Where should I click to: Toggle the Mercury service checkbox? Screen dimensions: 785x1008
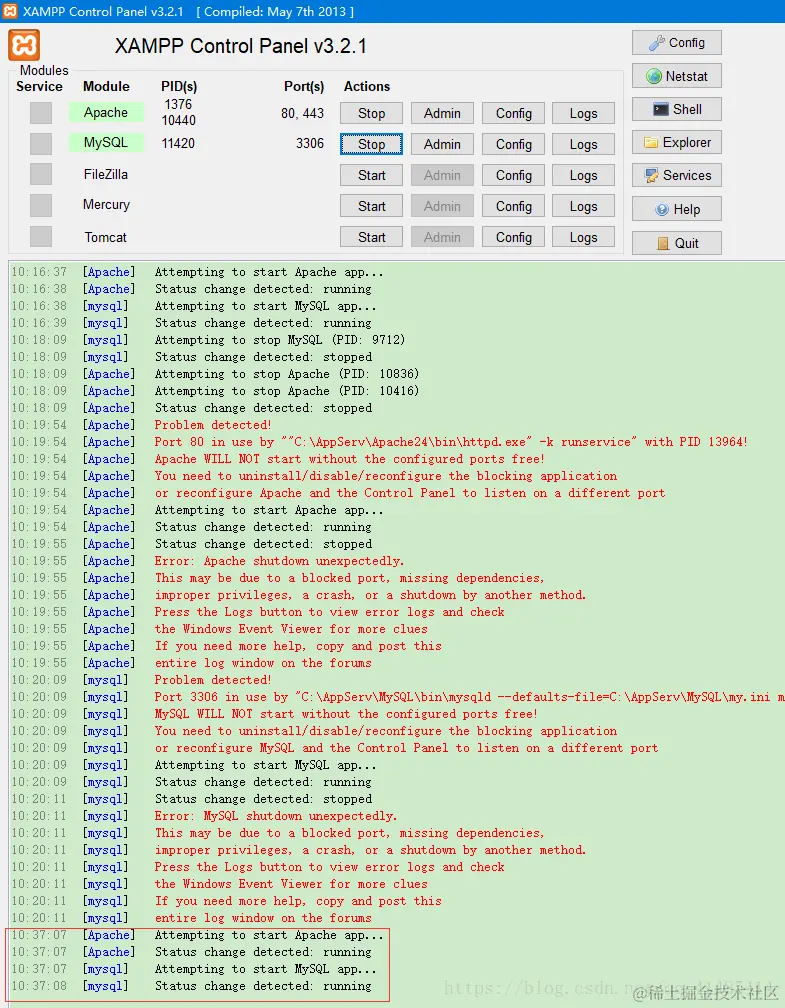point(41,206)
